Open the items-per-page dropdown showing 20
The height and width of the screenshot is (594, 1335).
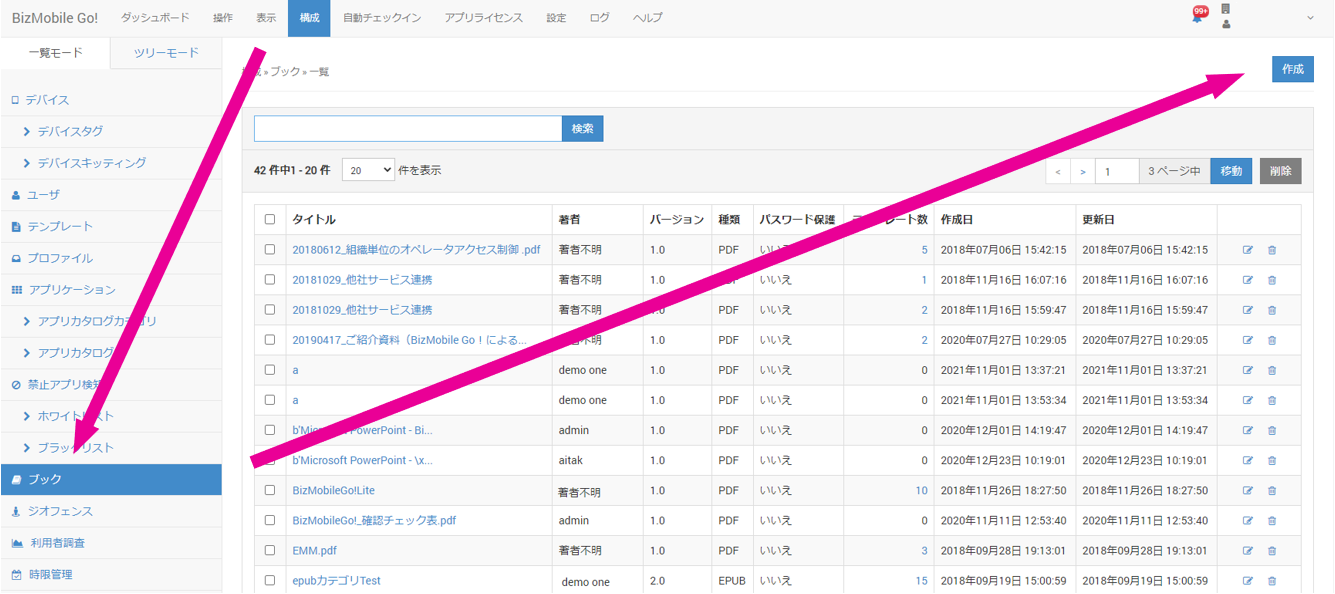(368, 171)
